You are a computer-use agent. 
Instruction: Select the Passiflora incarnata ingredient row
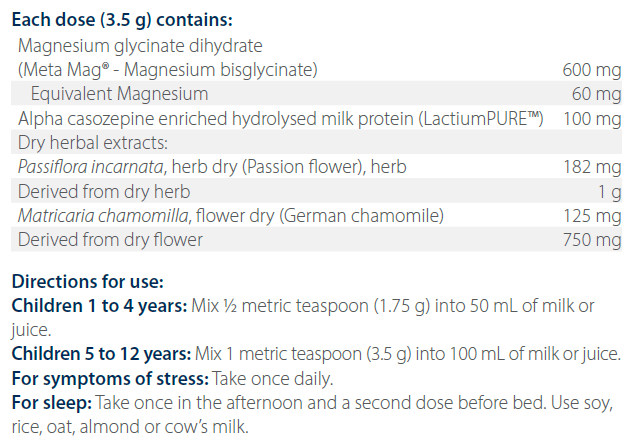click(211, 167)
